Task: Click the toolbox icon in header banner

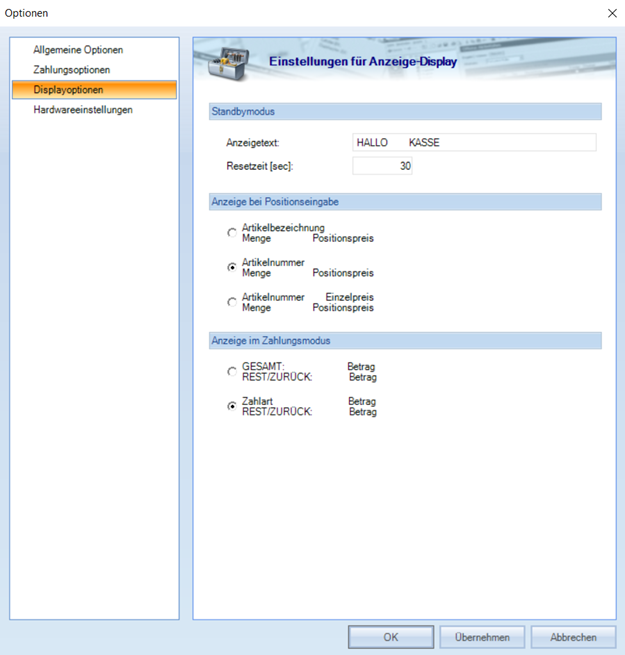Action: (230, 63)
